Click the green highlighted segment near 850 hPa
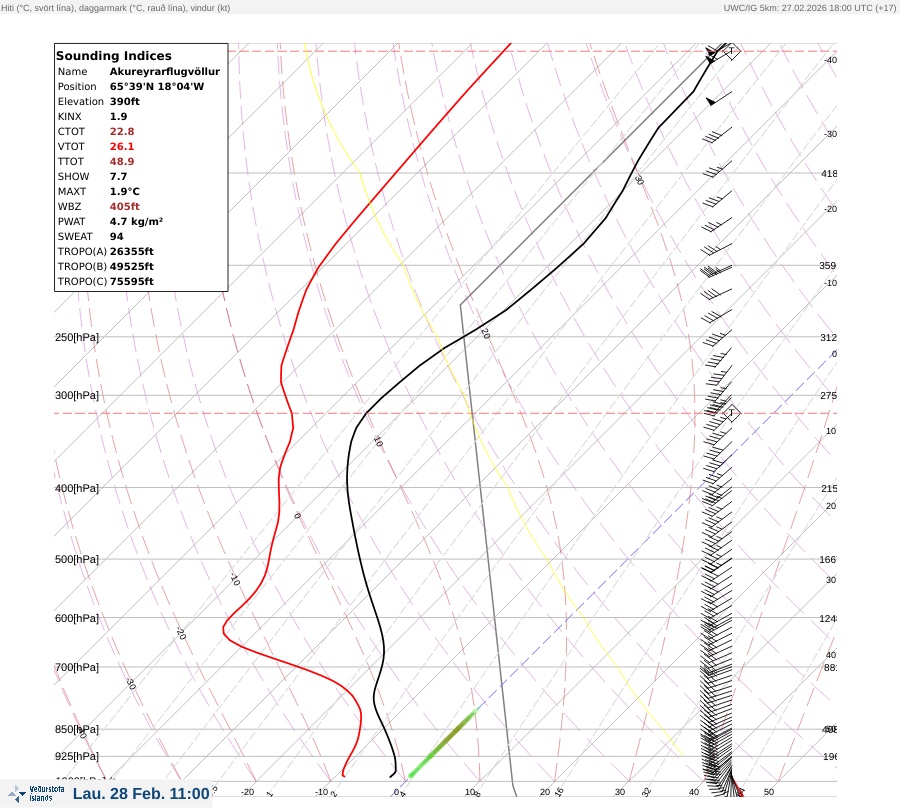This screenshot has height=808, width=900. pyautogui.click(x=443, y=744)
